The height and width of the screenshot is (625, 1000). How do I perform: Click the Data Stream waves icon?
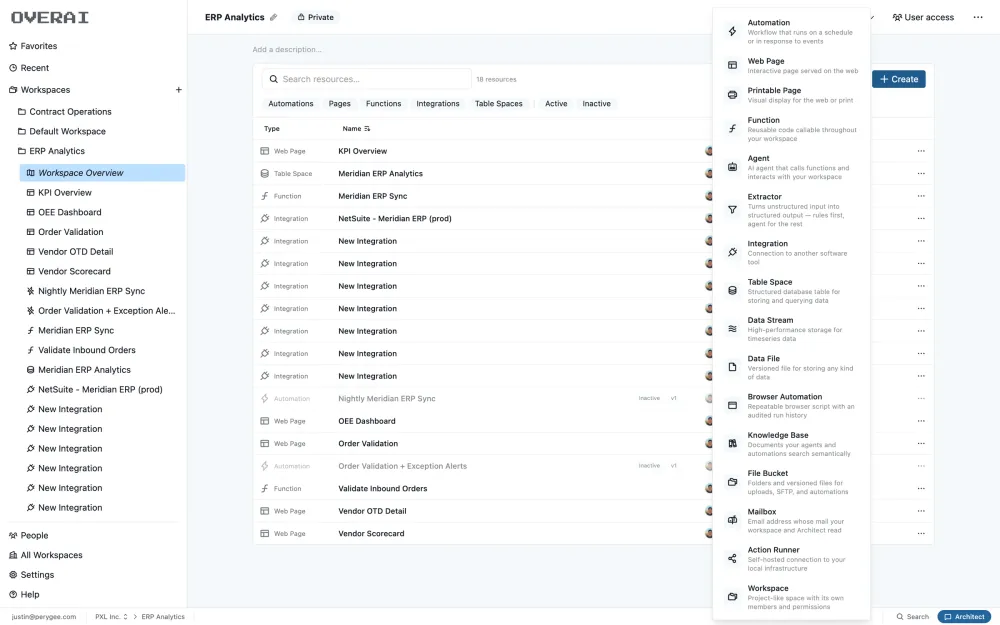click(732, 328)
